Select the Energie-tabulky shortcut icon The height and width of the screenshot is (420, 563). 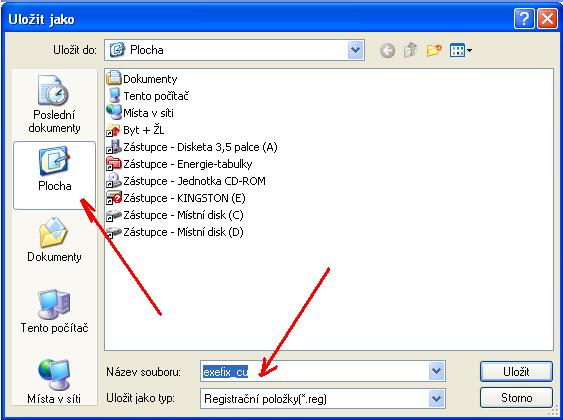tap(114, 164)
